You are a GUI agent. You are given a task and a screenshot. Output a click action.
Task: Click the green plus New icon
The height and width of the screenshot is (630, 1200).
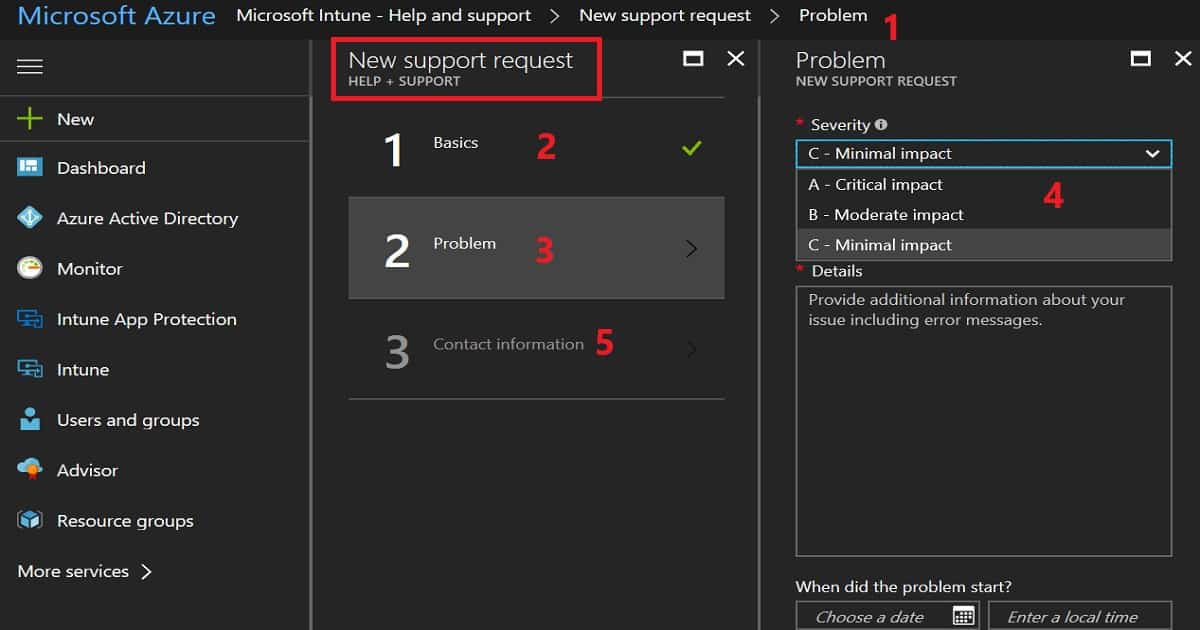coord(30,119)
